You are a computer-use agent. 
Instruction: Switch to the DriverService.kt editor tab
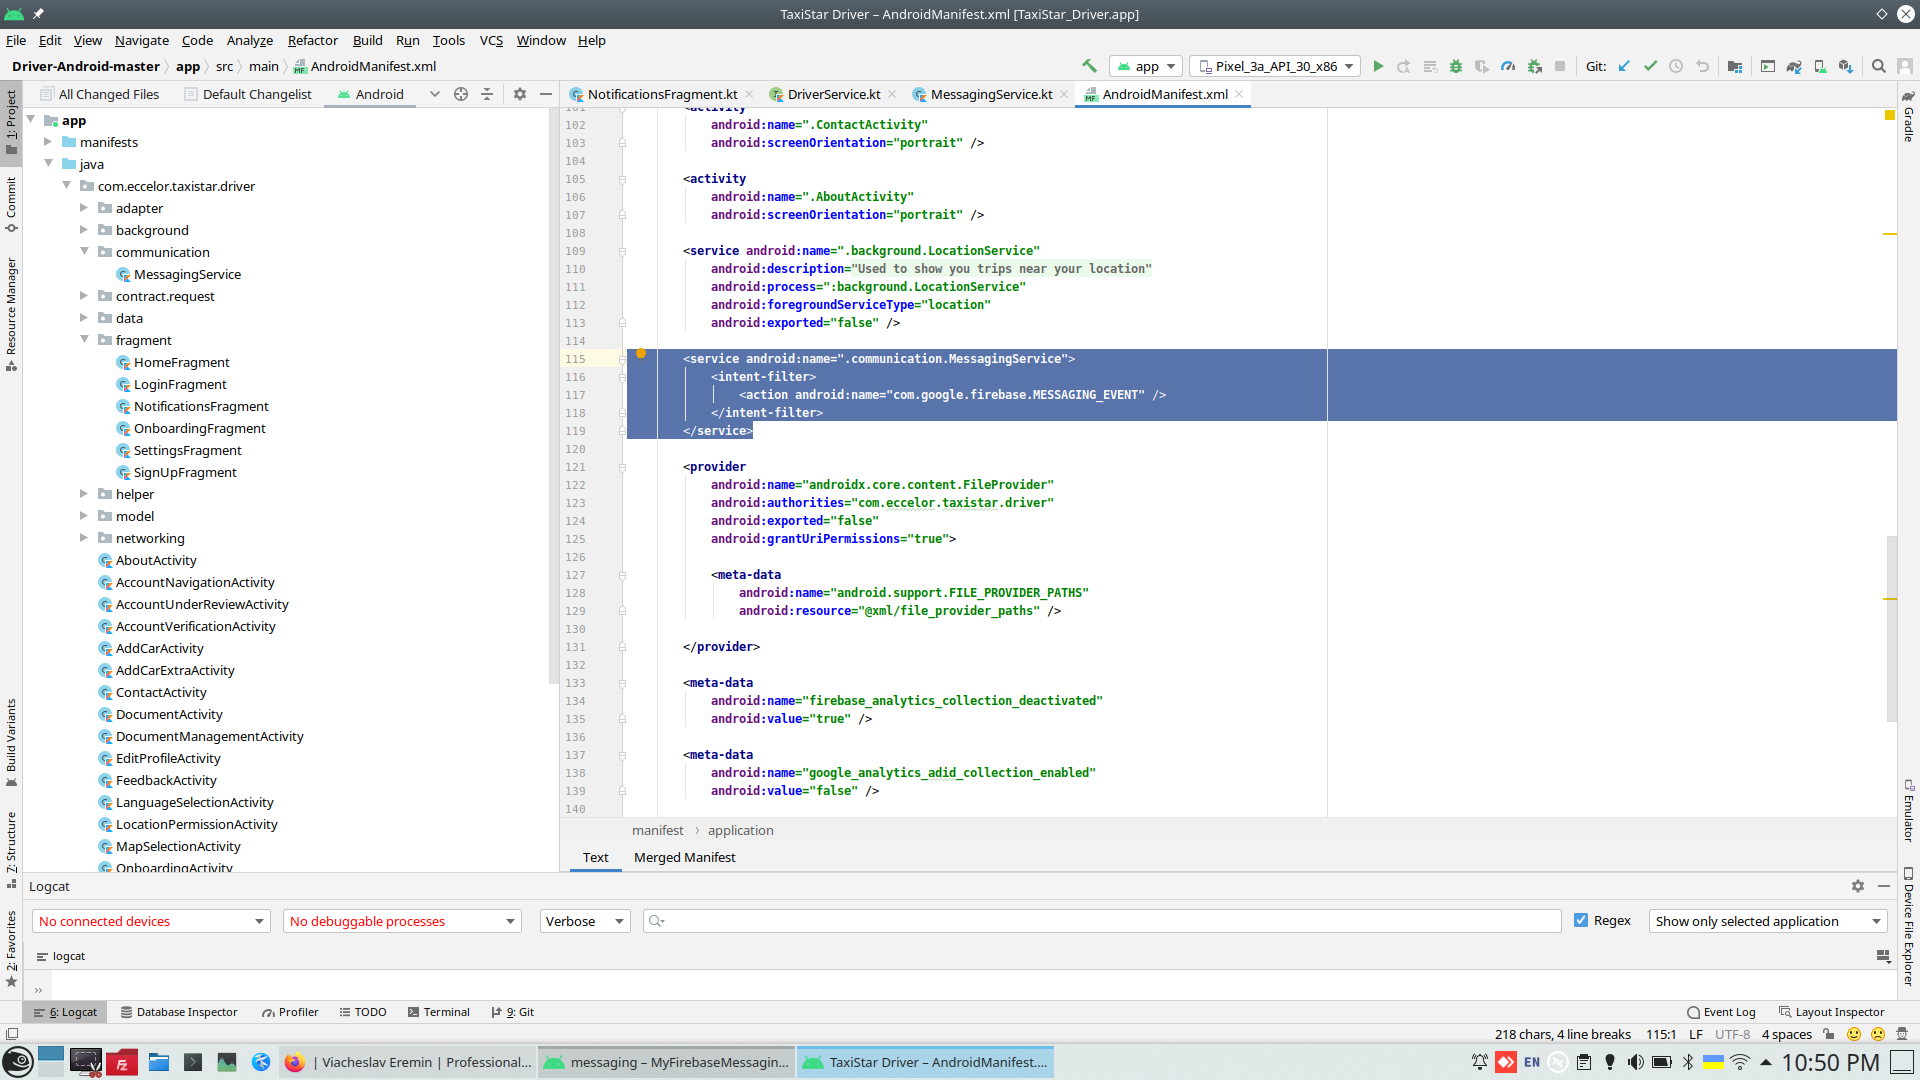coord(833,94)
